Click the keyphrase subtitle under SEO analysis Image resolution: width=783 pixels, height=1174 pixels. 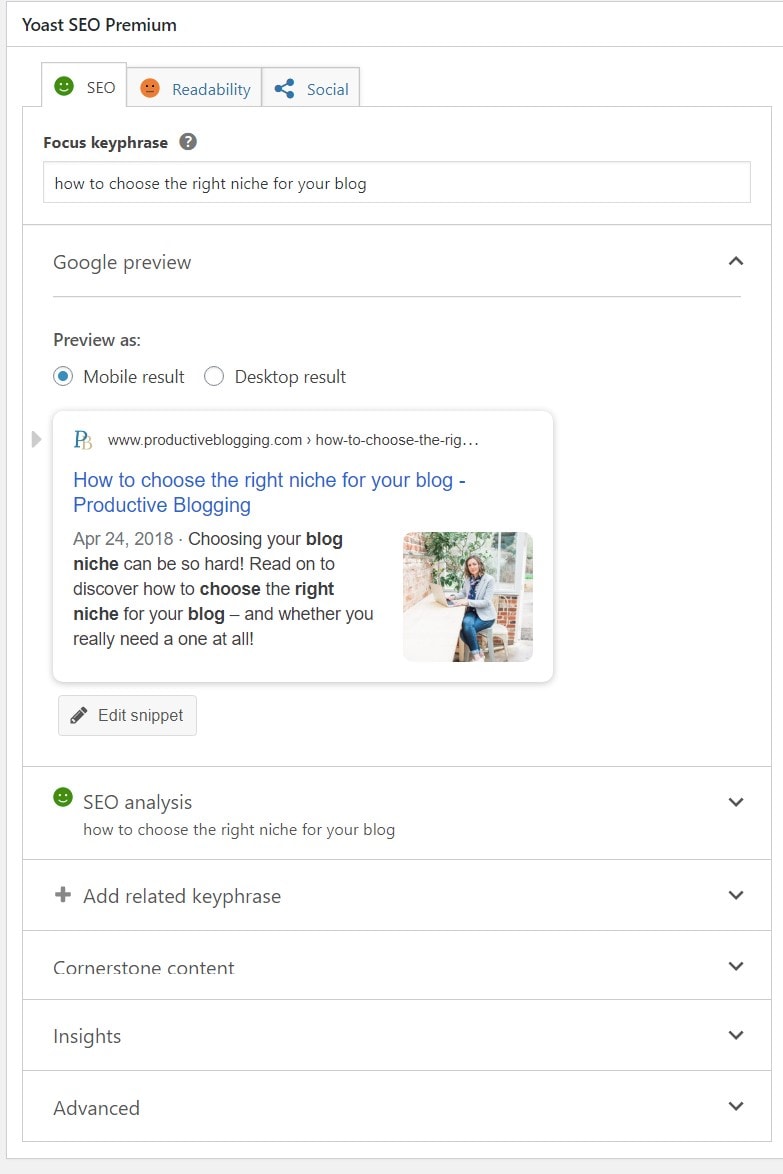(239, 830)
